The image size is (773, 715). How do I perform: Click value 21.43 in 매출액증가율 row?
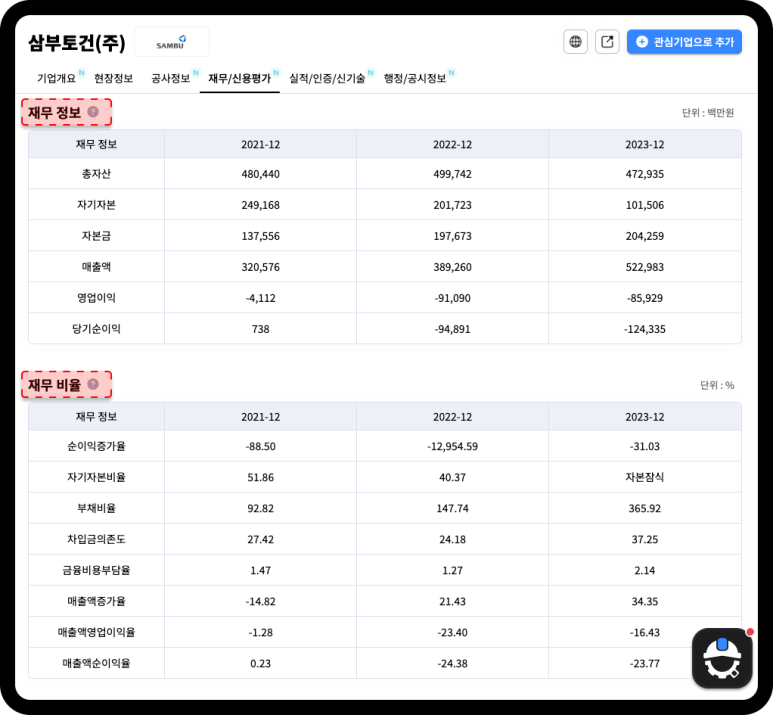click(453, 602)
